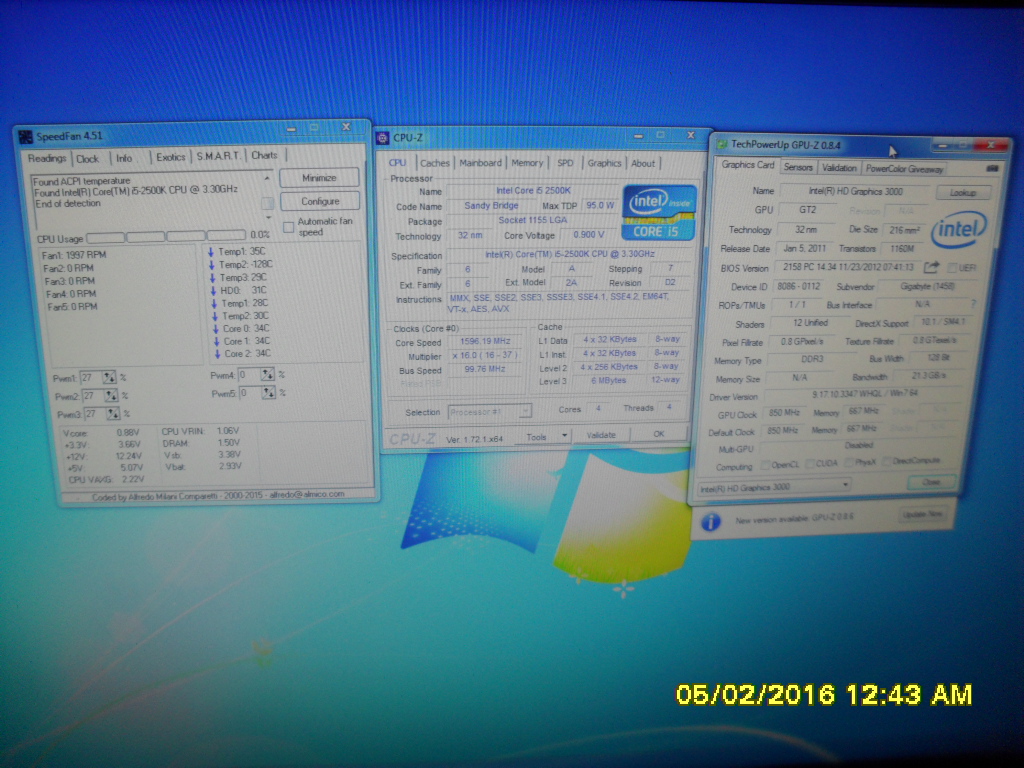Click Update Now in GPU-Z notice
Viewport: 1024px width, 768px height.
(923, 515)
